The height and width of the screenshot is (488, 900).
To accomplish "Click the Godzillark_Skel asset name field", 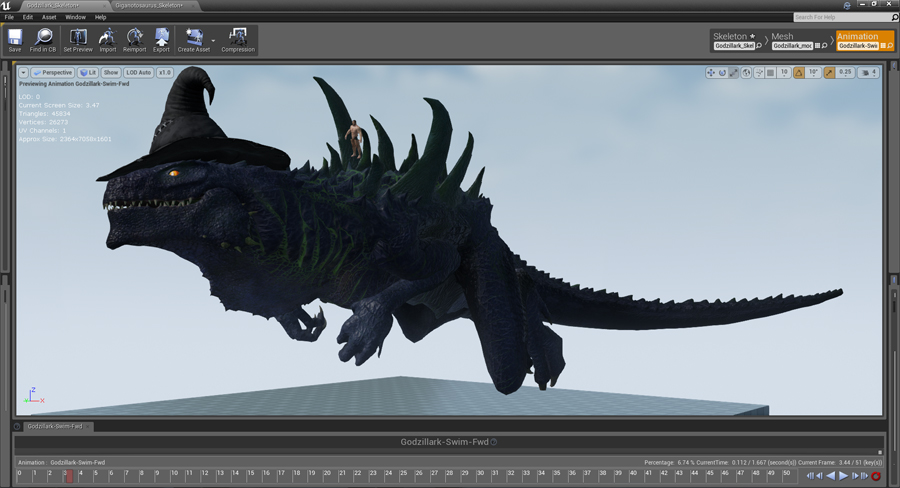I will tap(734, 46).
